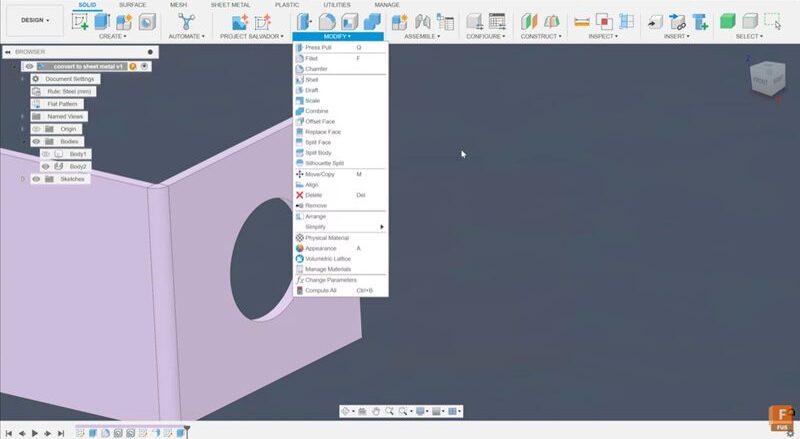Viewport: 800px width, 439px height.
Task: Open the CREATE dropdown menu
Action: point(113,36)
